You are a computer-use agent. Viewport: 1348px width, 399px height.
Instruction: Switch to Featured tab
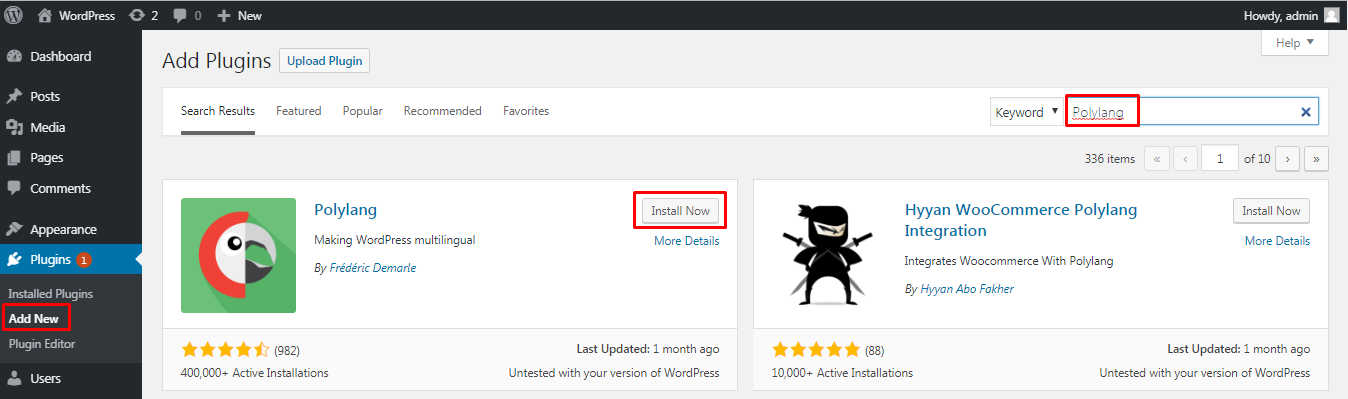point(299,111)
